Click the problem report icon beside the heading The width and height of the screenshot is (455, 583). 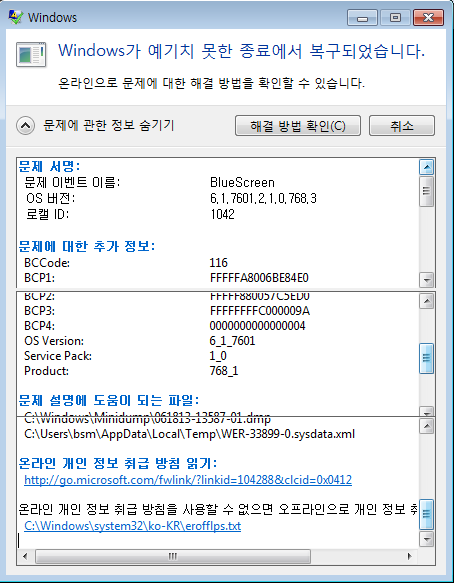31,55
